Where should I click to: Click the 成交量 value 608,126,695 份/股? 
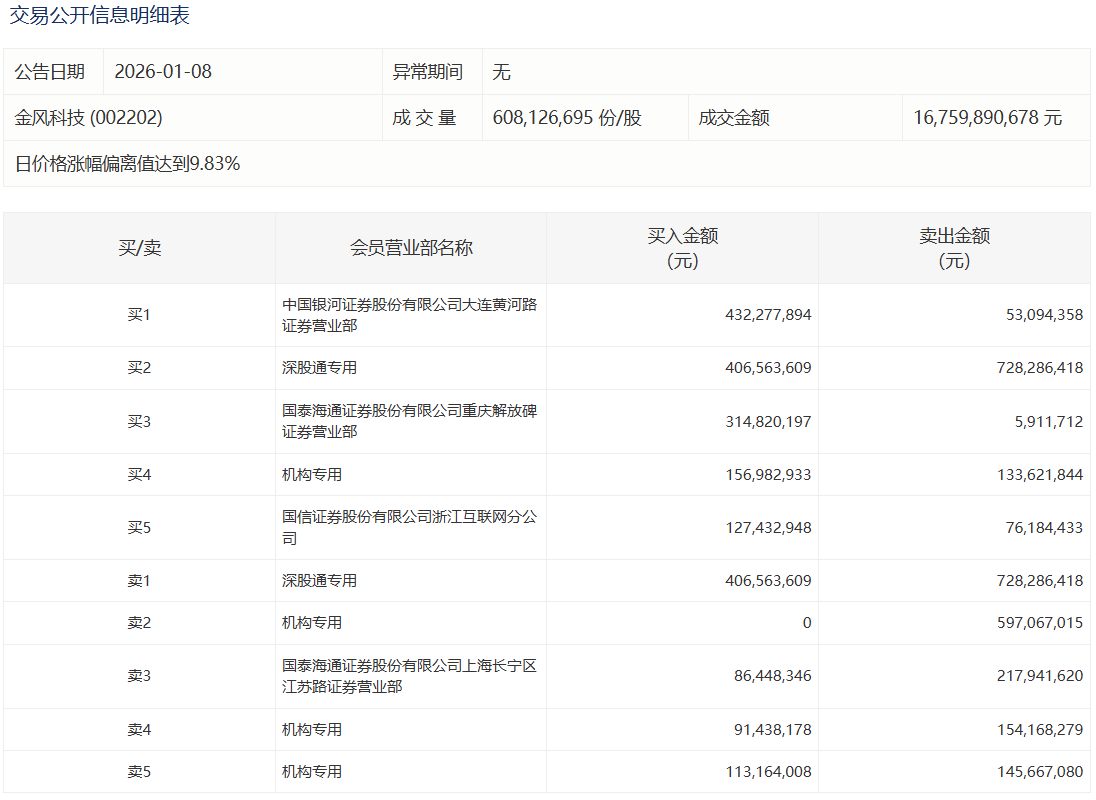pos(567,118)
